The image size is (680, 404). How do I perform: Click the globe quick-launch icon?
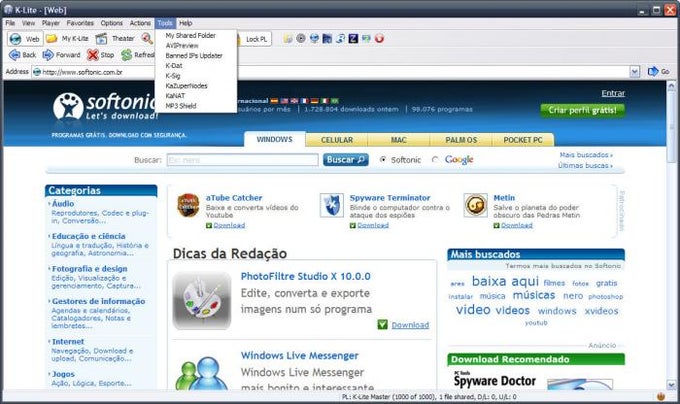[314, 39]
